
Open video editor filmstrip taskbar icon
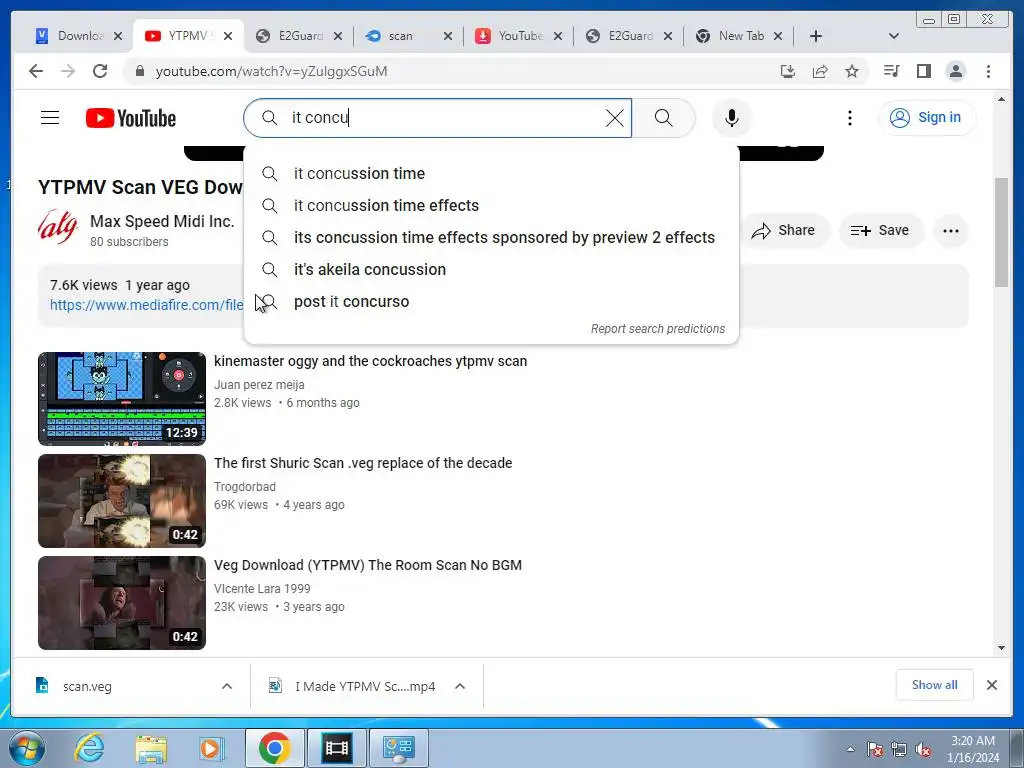(x=336, y=748)
